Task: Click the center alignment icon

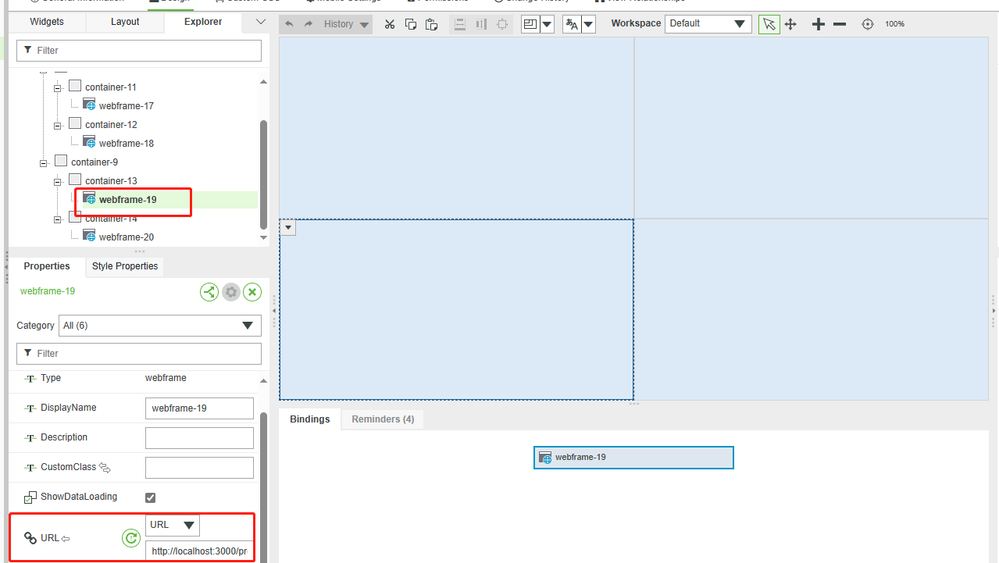Action: [502, 24]
